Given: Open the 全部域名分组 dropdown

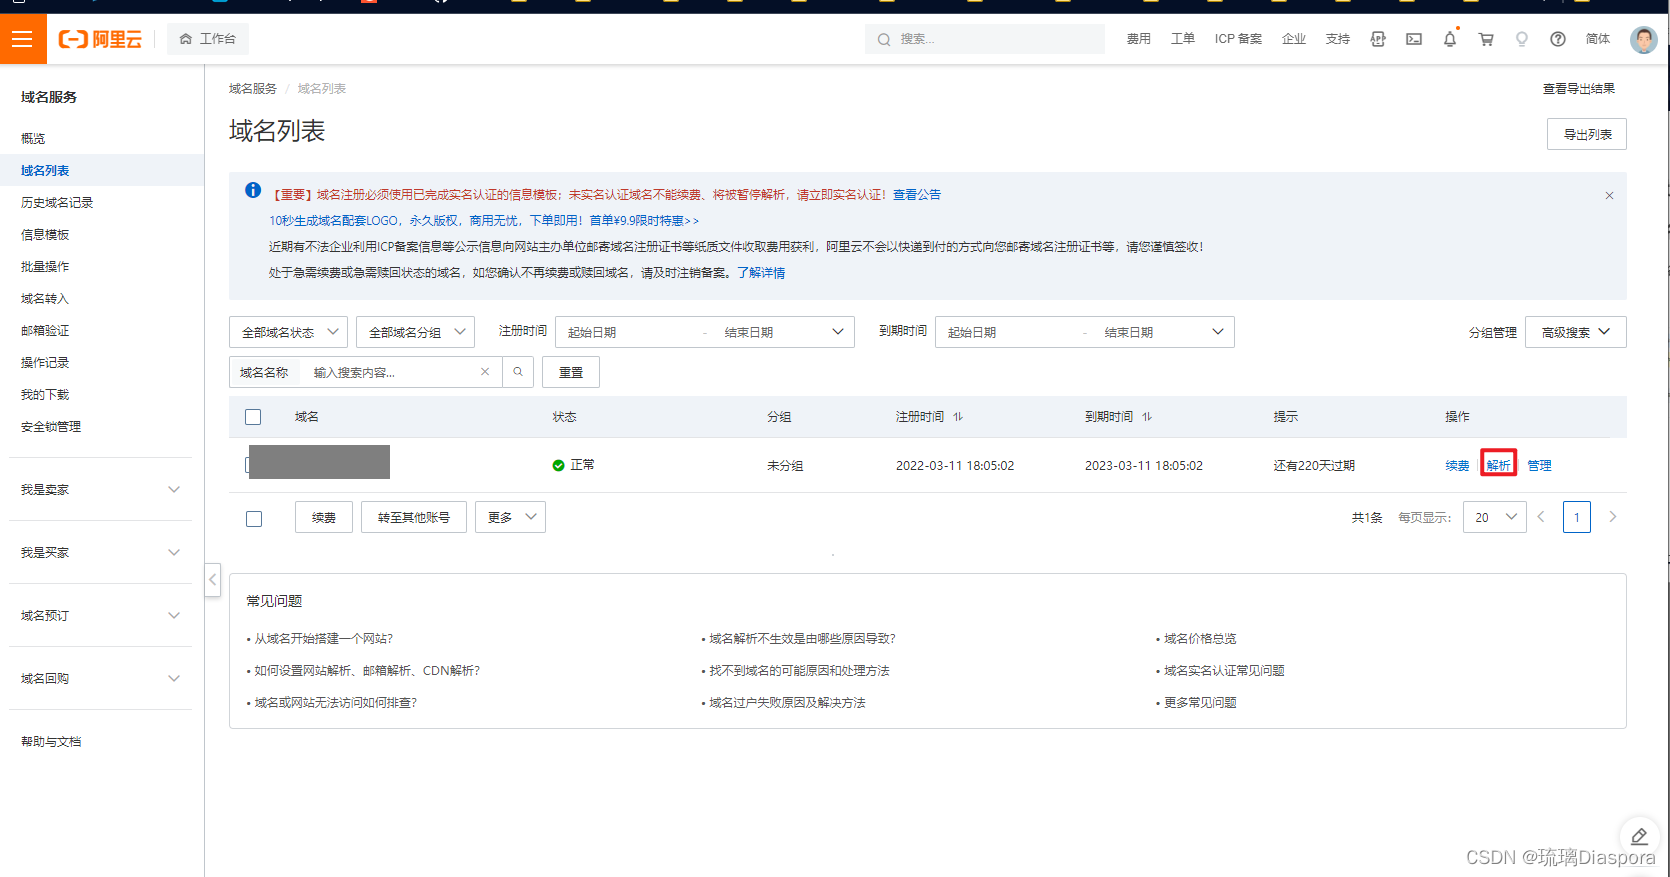Looking at the screenshot, I should [x=415, y=332].
